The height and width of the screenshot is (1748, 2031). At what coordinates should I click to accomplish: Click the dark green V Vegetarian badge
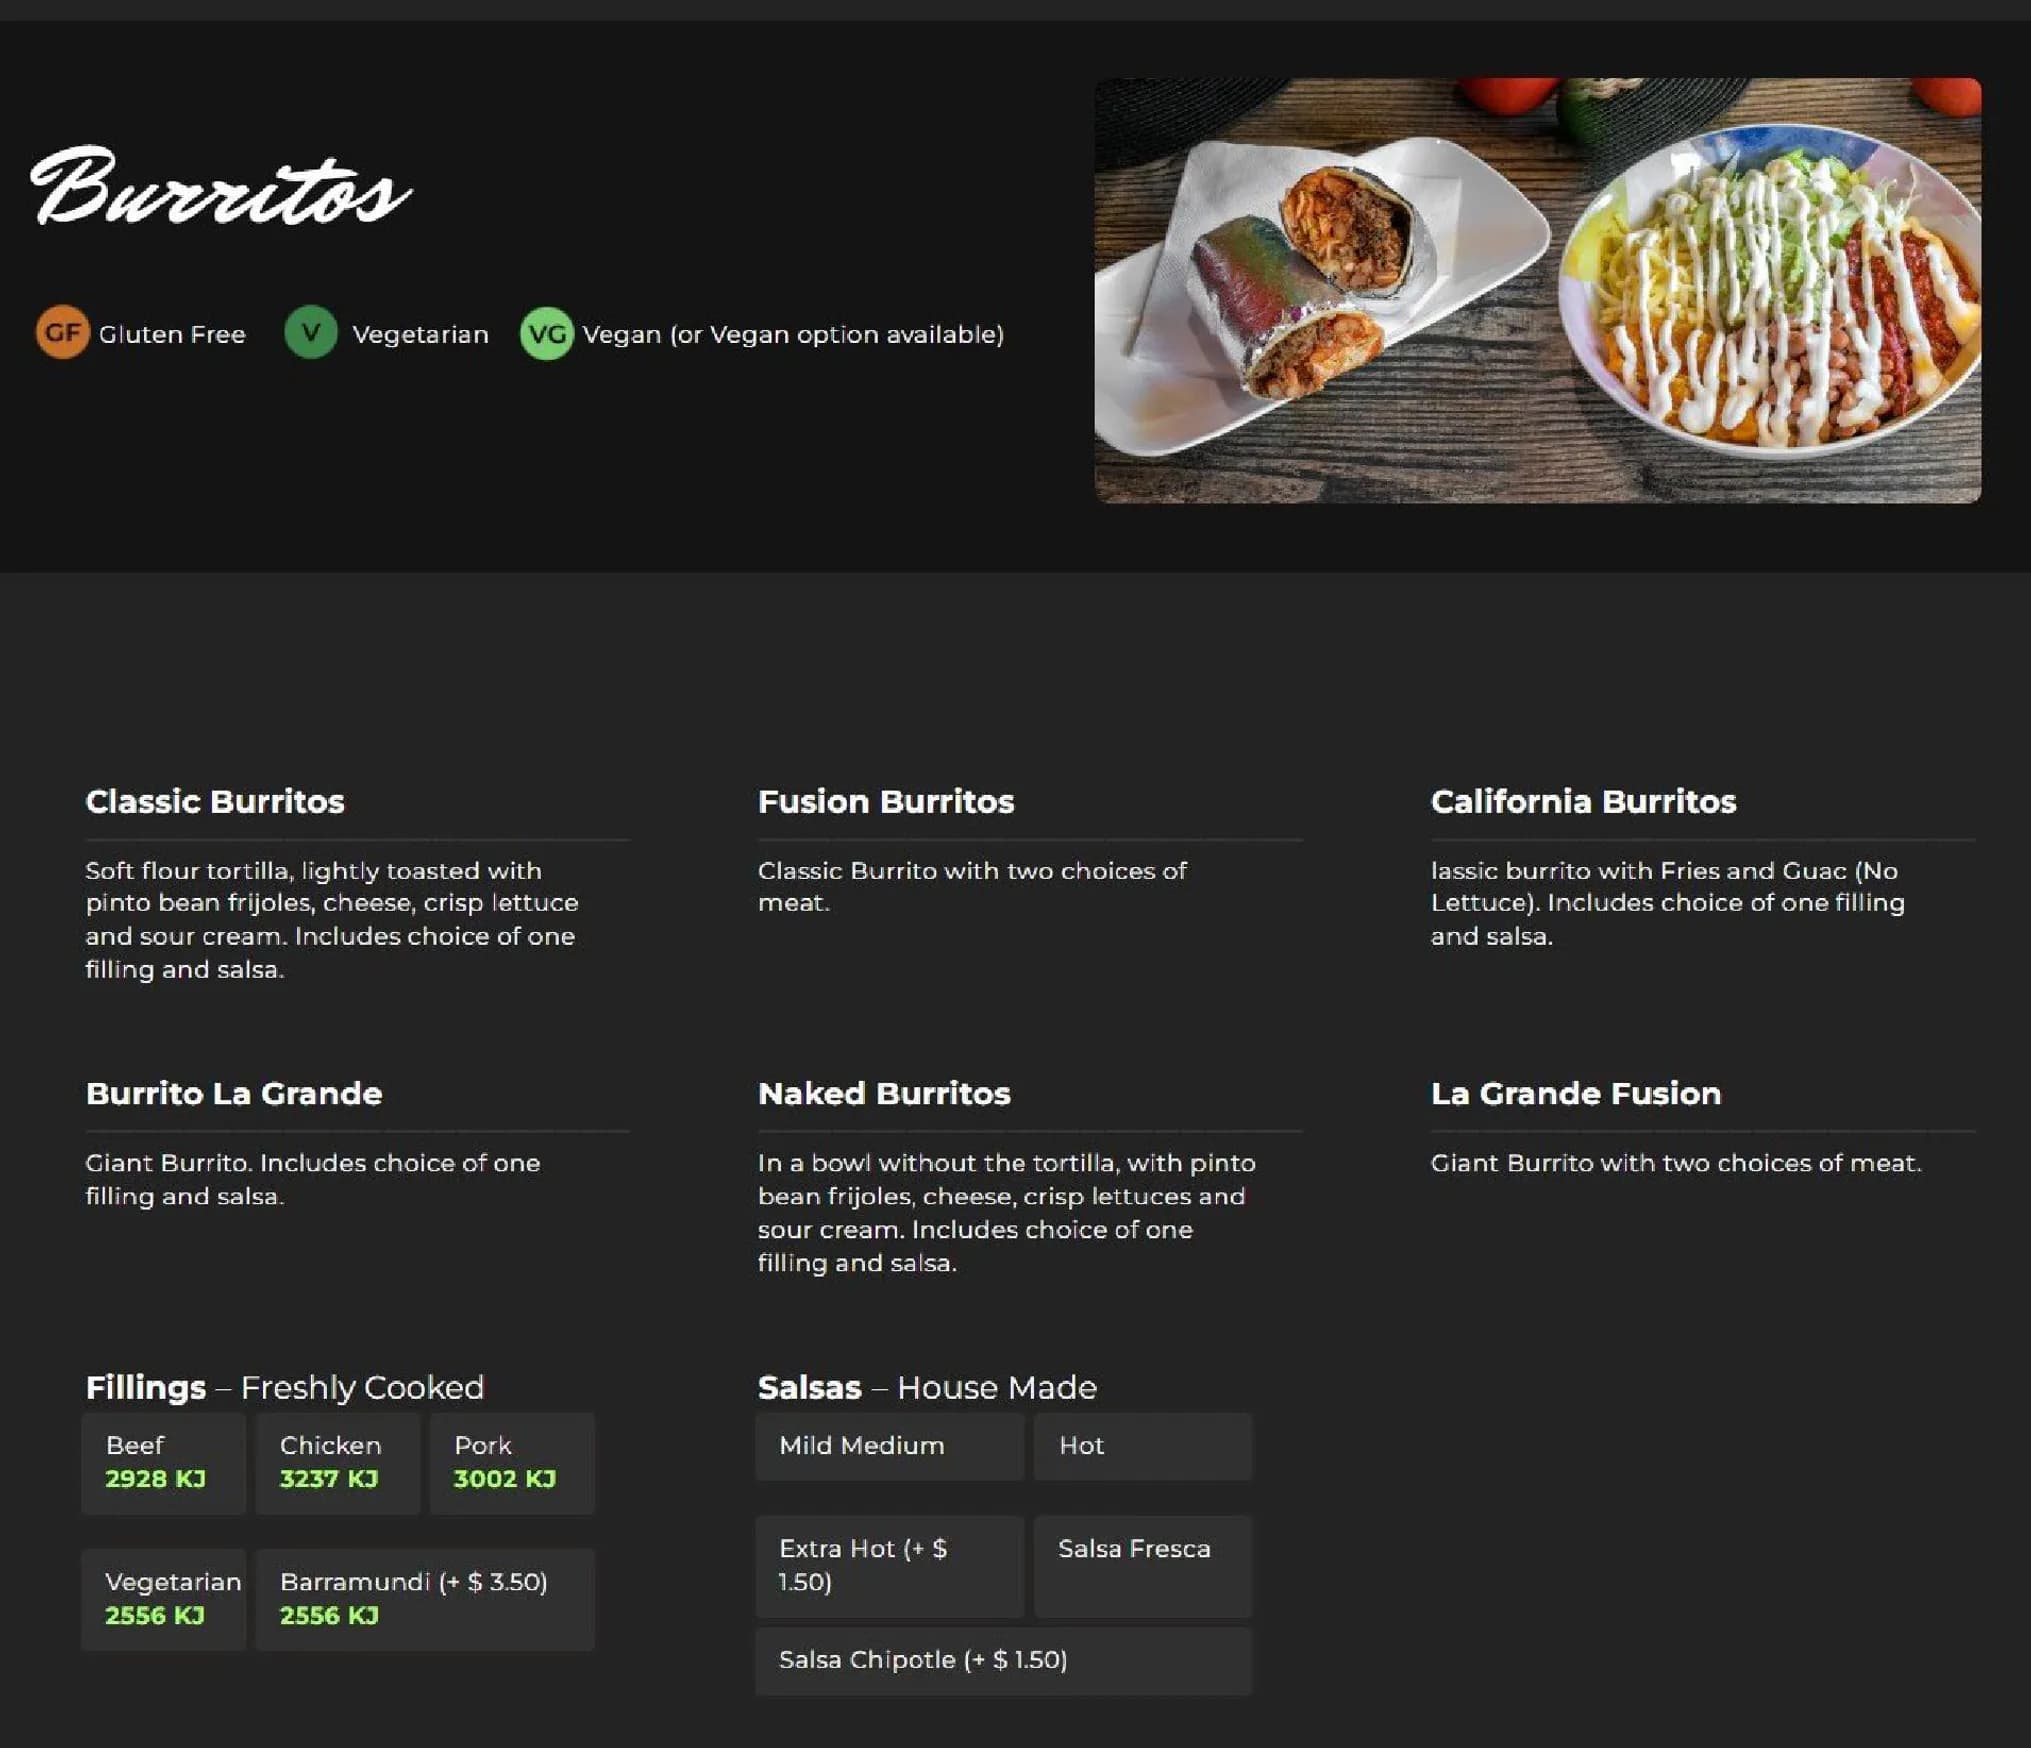tap(310, 332)
